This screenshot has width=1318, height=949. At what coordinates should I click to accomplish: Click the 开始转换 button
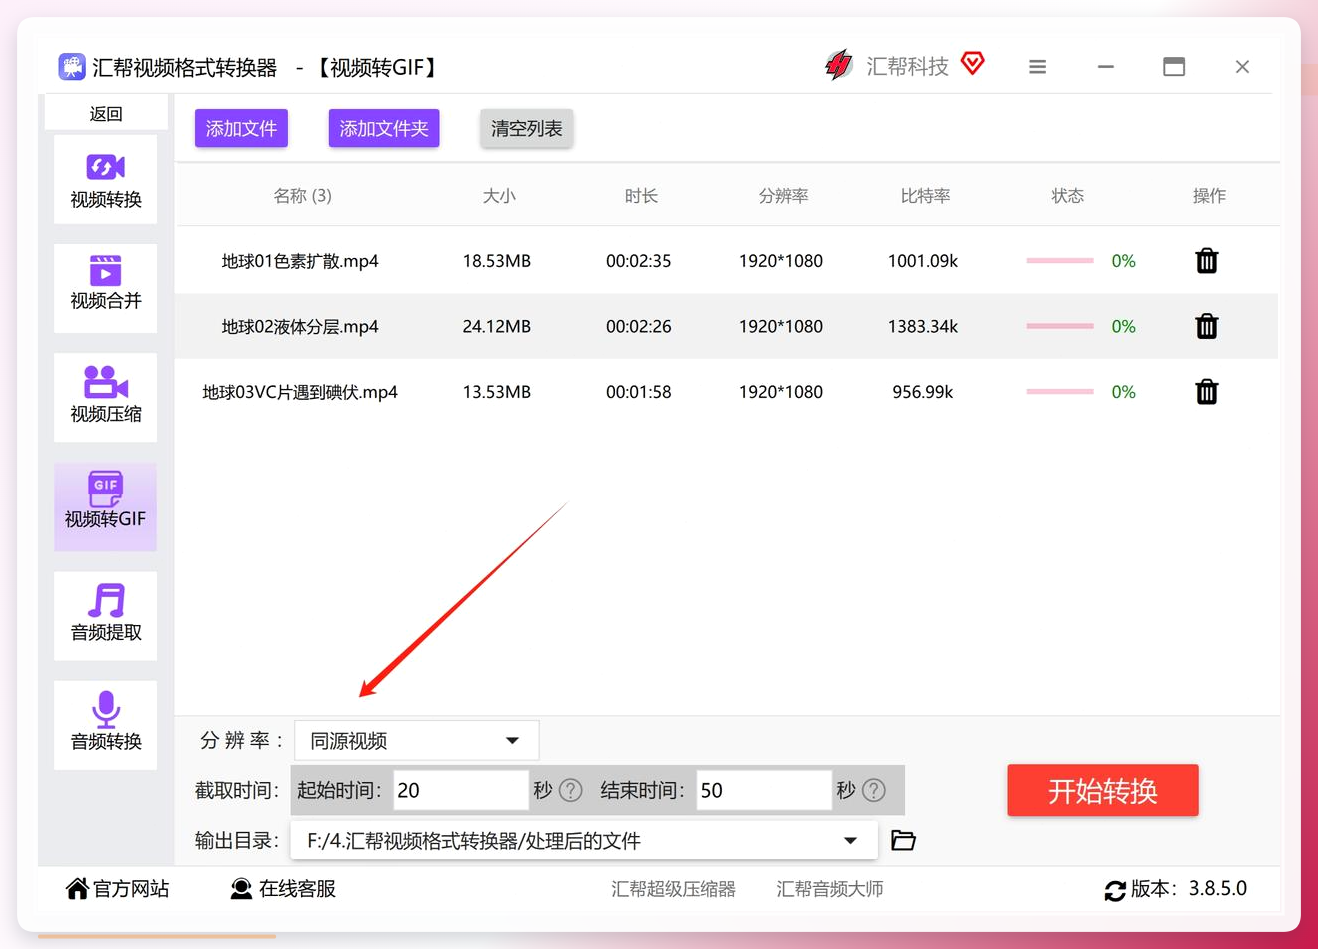coord(1103,791)
